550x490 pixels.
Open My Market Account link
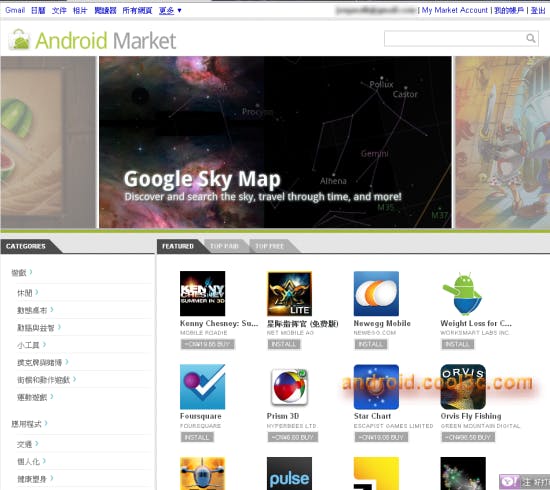coord(455,10)
